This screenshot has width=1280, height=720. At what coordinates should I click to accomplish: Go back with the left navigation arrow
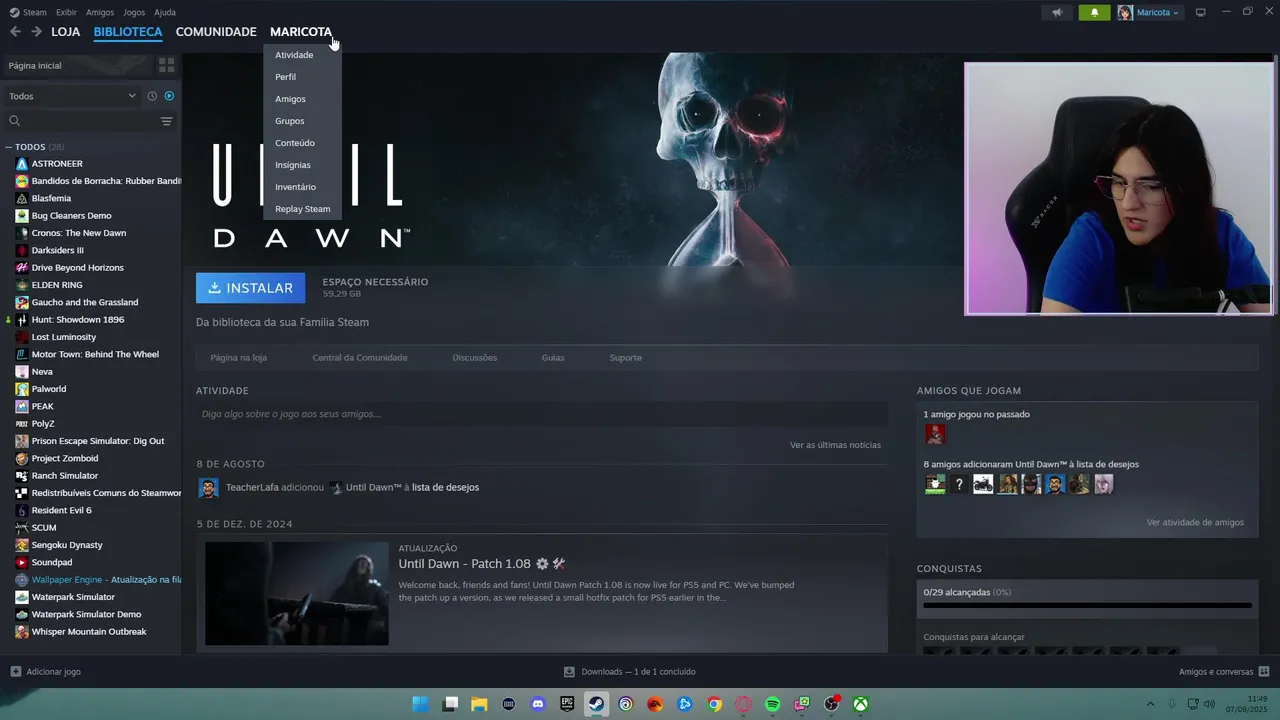pyautogui.click(x=15, y=32)
